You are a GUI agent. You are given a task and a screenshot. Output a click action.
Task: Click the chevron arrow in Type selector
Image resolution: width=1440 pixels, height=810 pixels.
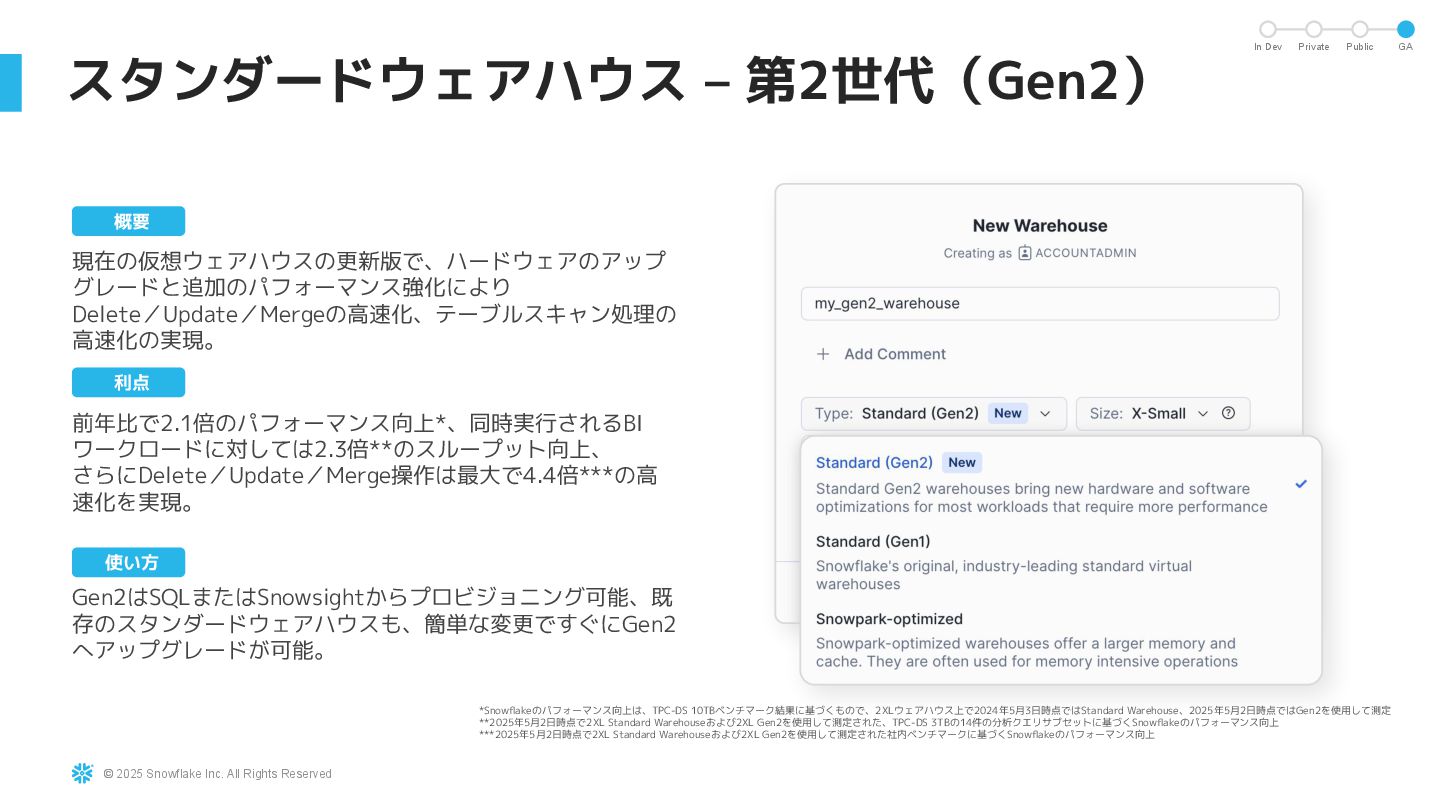coord(1046,414)
